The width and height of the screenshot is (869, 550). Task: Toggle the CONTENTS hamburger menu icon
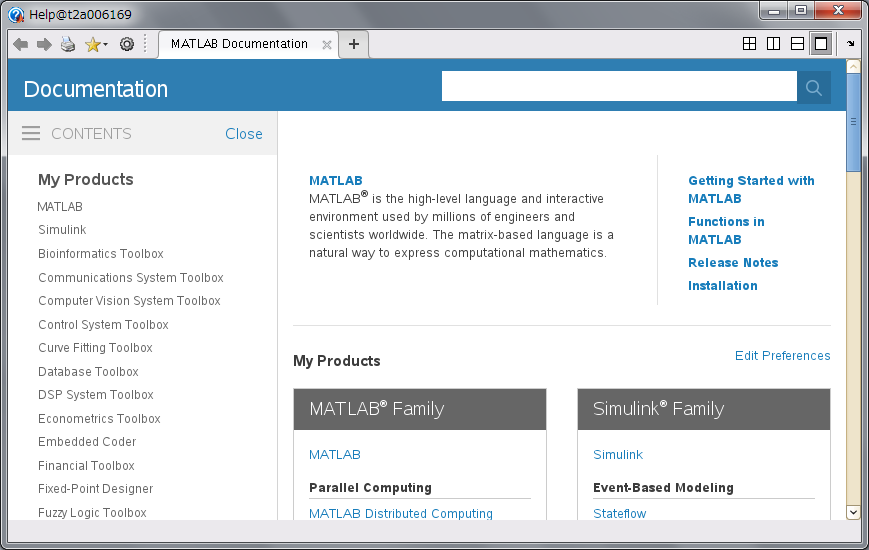pyautogui.click(x=31, y=133)
